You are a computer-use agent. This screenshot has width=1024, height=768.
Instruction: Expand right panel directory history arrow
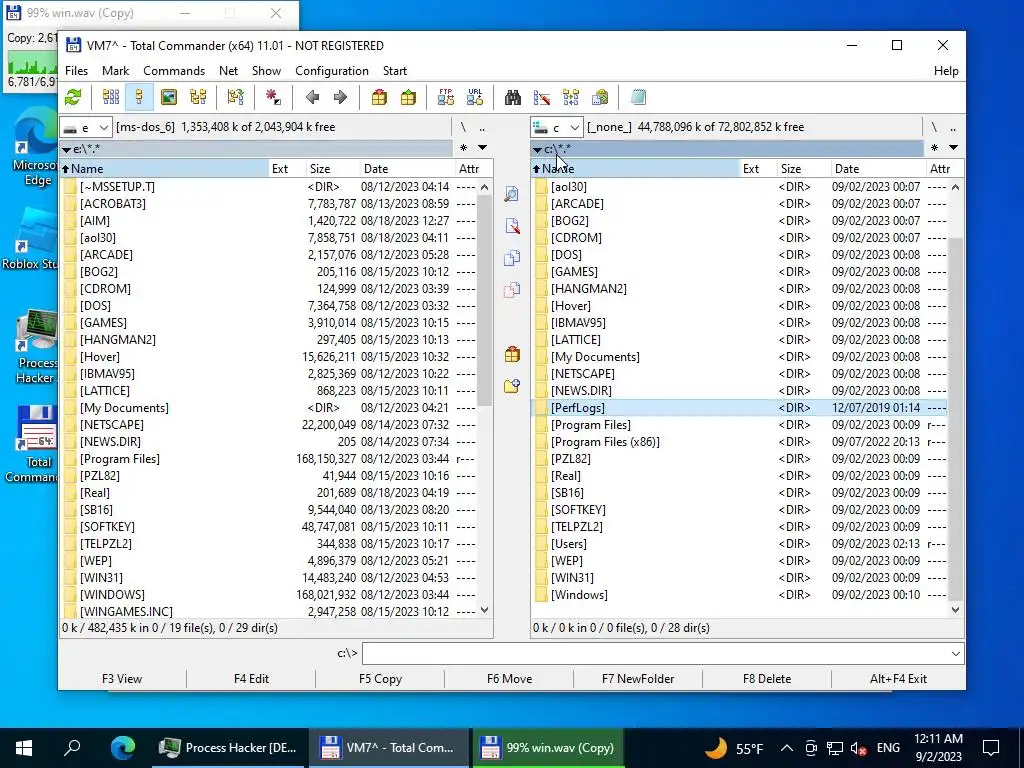[x=953, y=148]
